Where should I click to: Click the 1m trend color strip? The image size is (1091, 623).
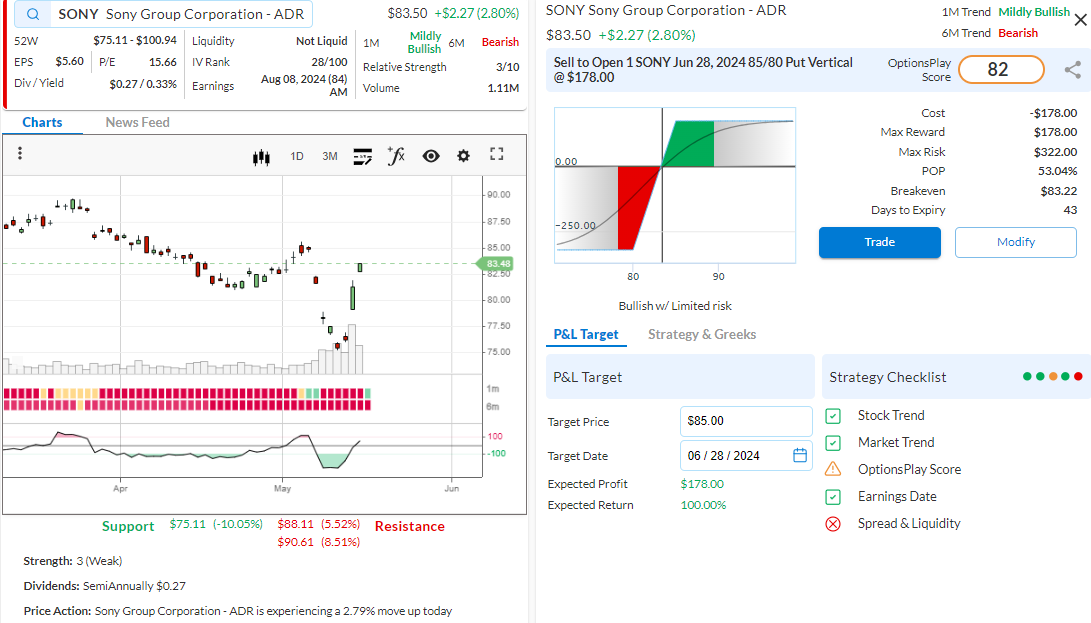(x=187, y=393)
